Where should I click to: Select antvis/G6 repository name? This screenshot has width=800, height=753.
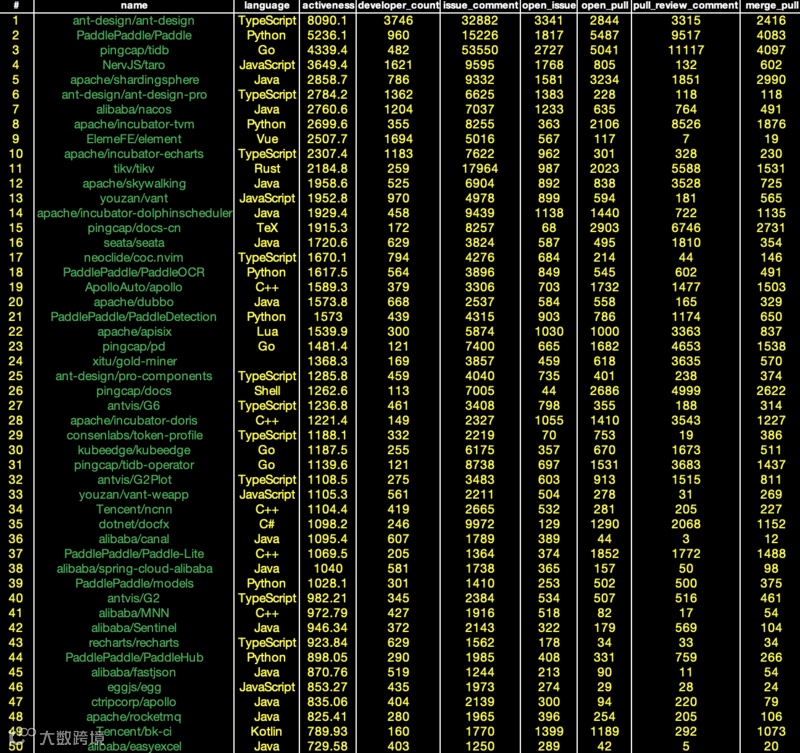[134, 406]
